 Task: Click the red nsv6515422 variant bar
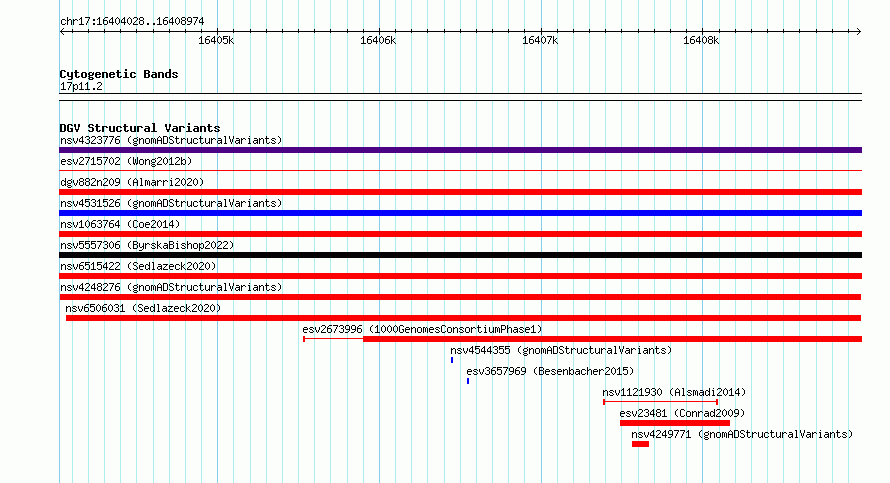coord(460,276)
